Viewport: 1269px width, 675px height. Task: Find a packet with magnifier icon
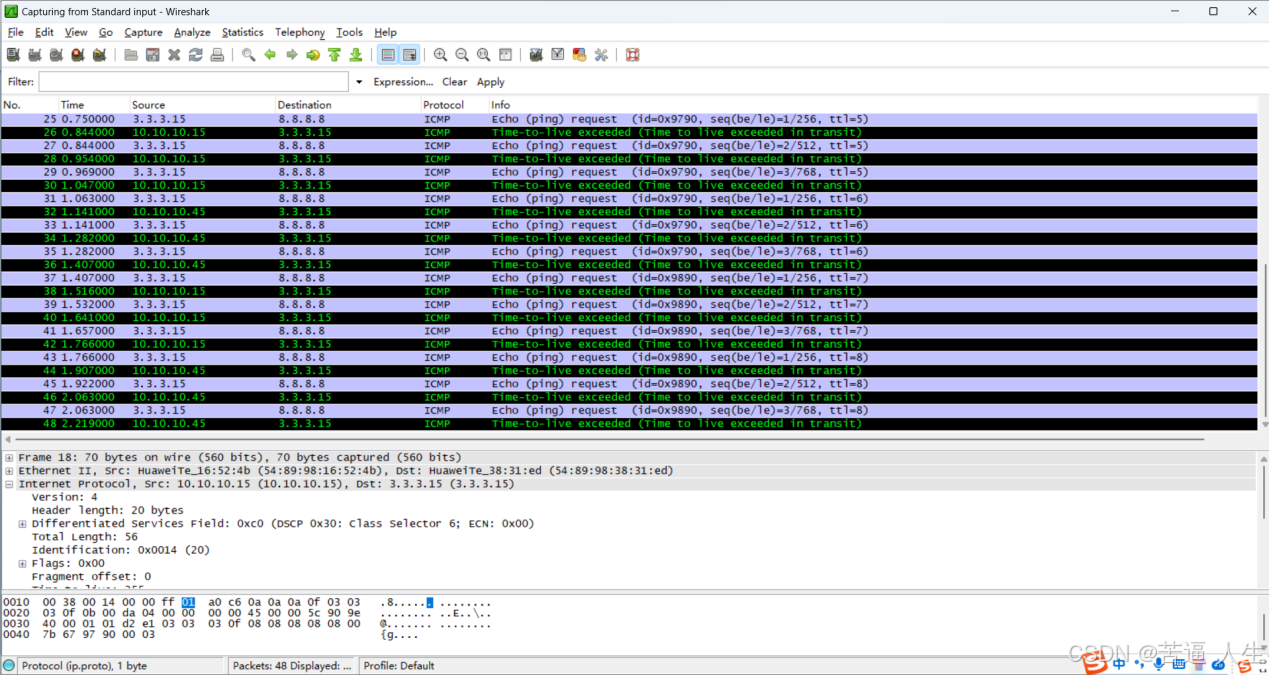coord(248,55)
